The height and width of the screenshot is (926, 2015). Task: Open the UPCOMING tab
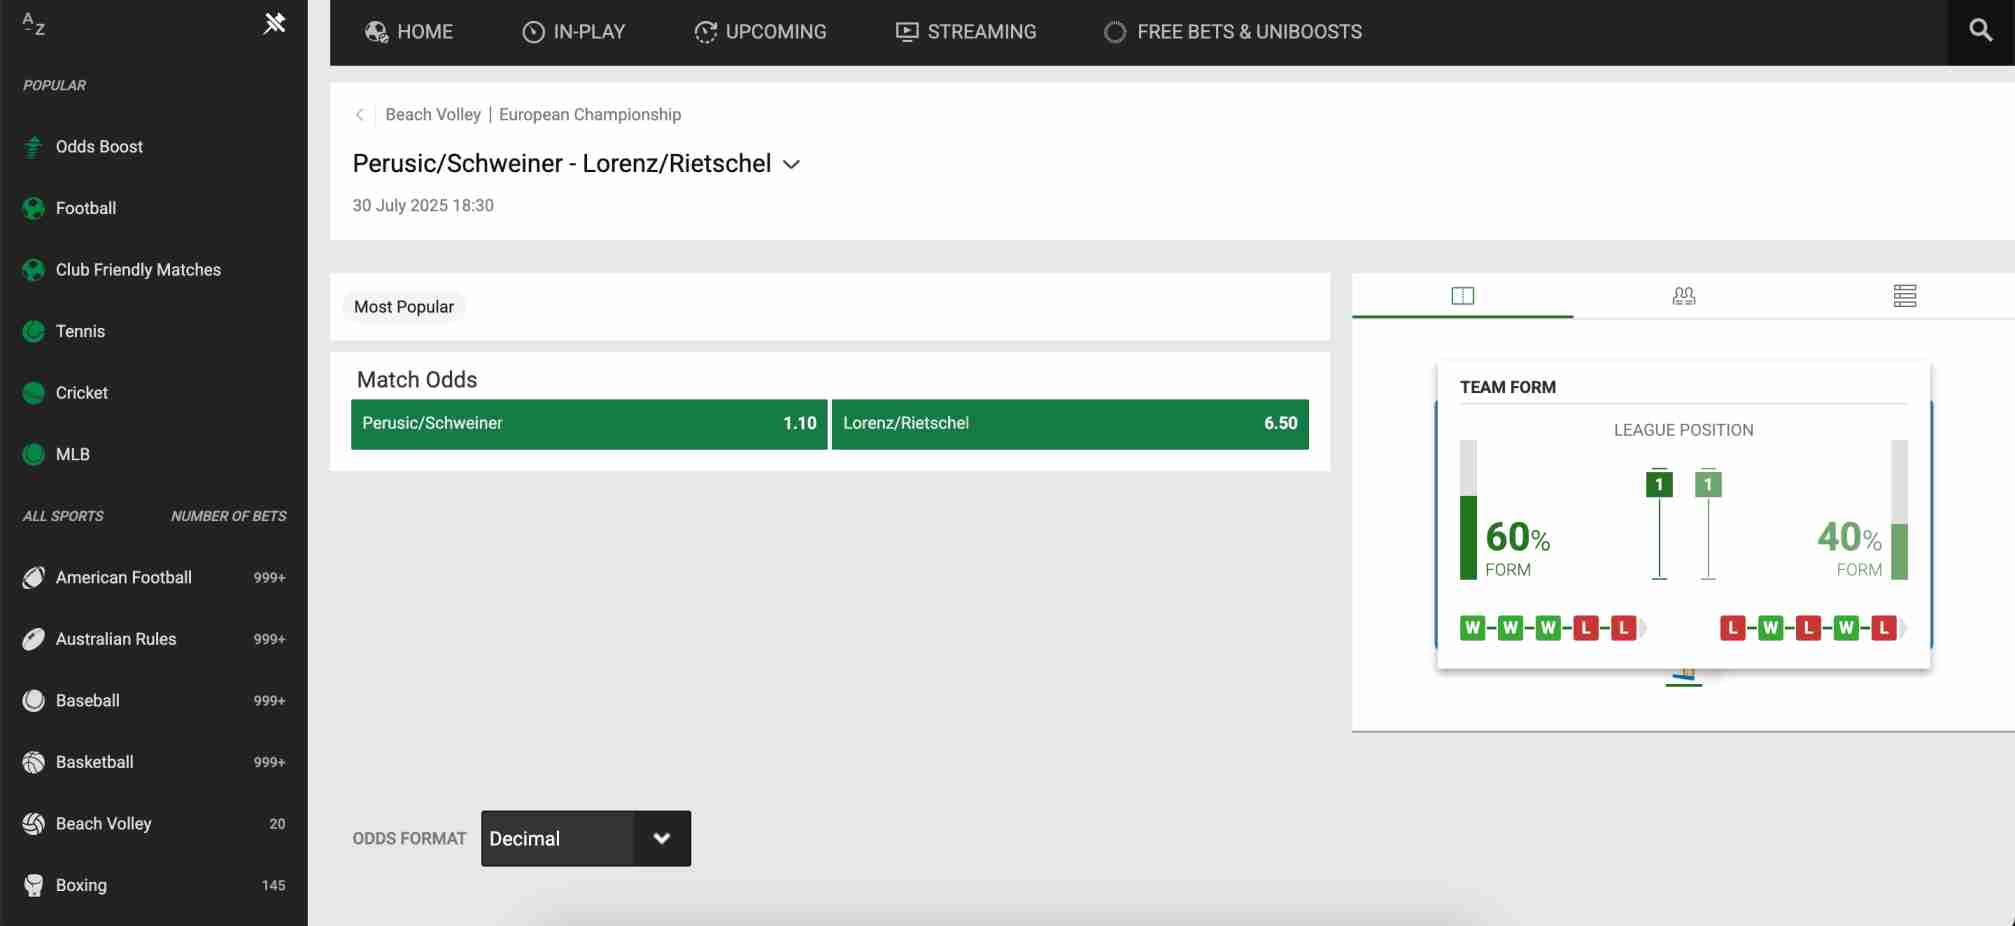[760, 32]
